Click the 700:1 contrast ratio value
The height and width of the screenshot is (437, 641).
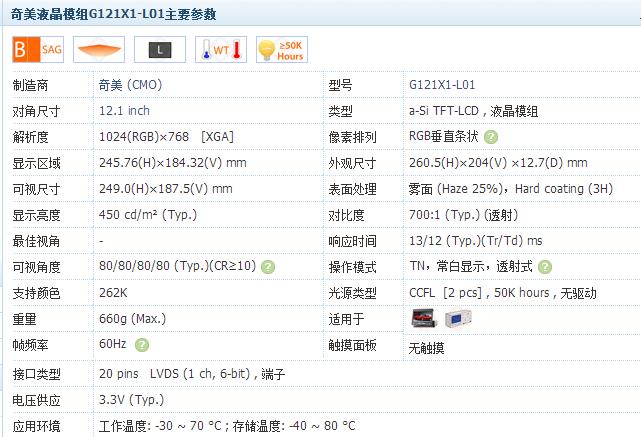point(463,215)
